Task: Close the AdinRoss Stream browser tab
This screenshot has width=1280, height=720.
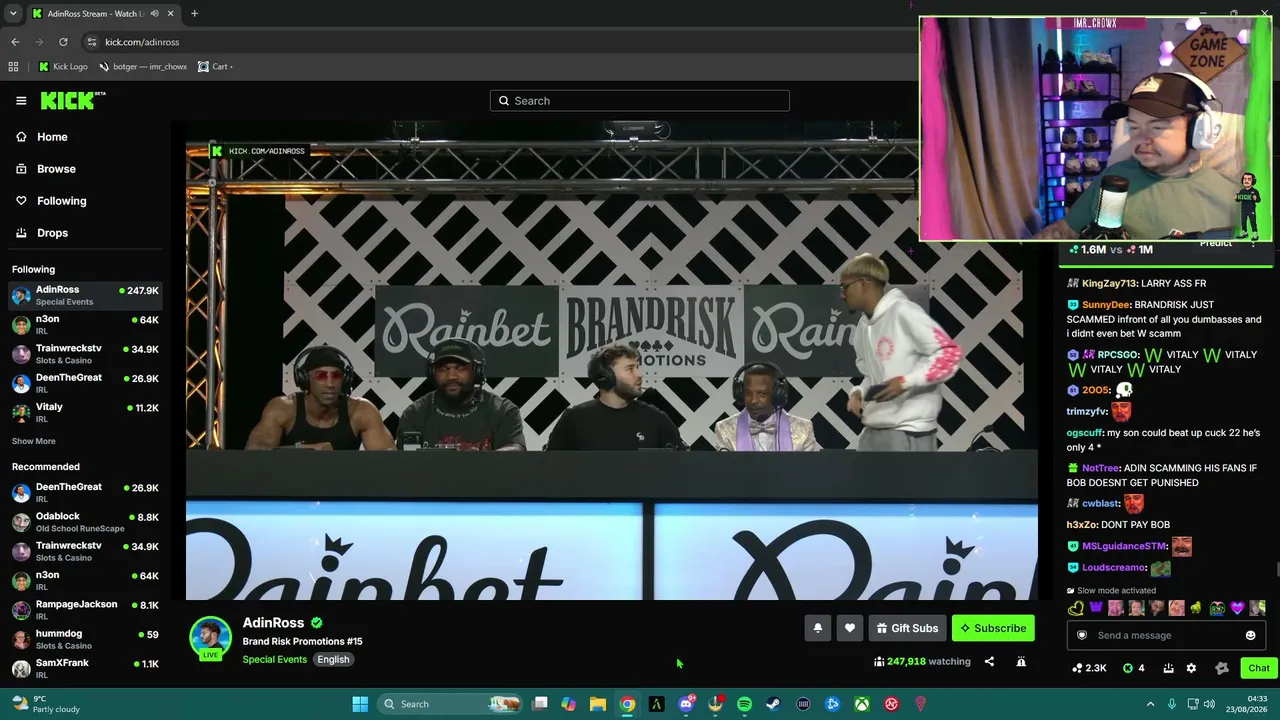Action: pos(170,14)
